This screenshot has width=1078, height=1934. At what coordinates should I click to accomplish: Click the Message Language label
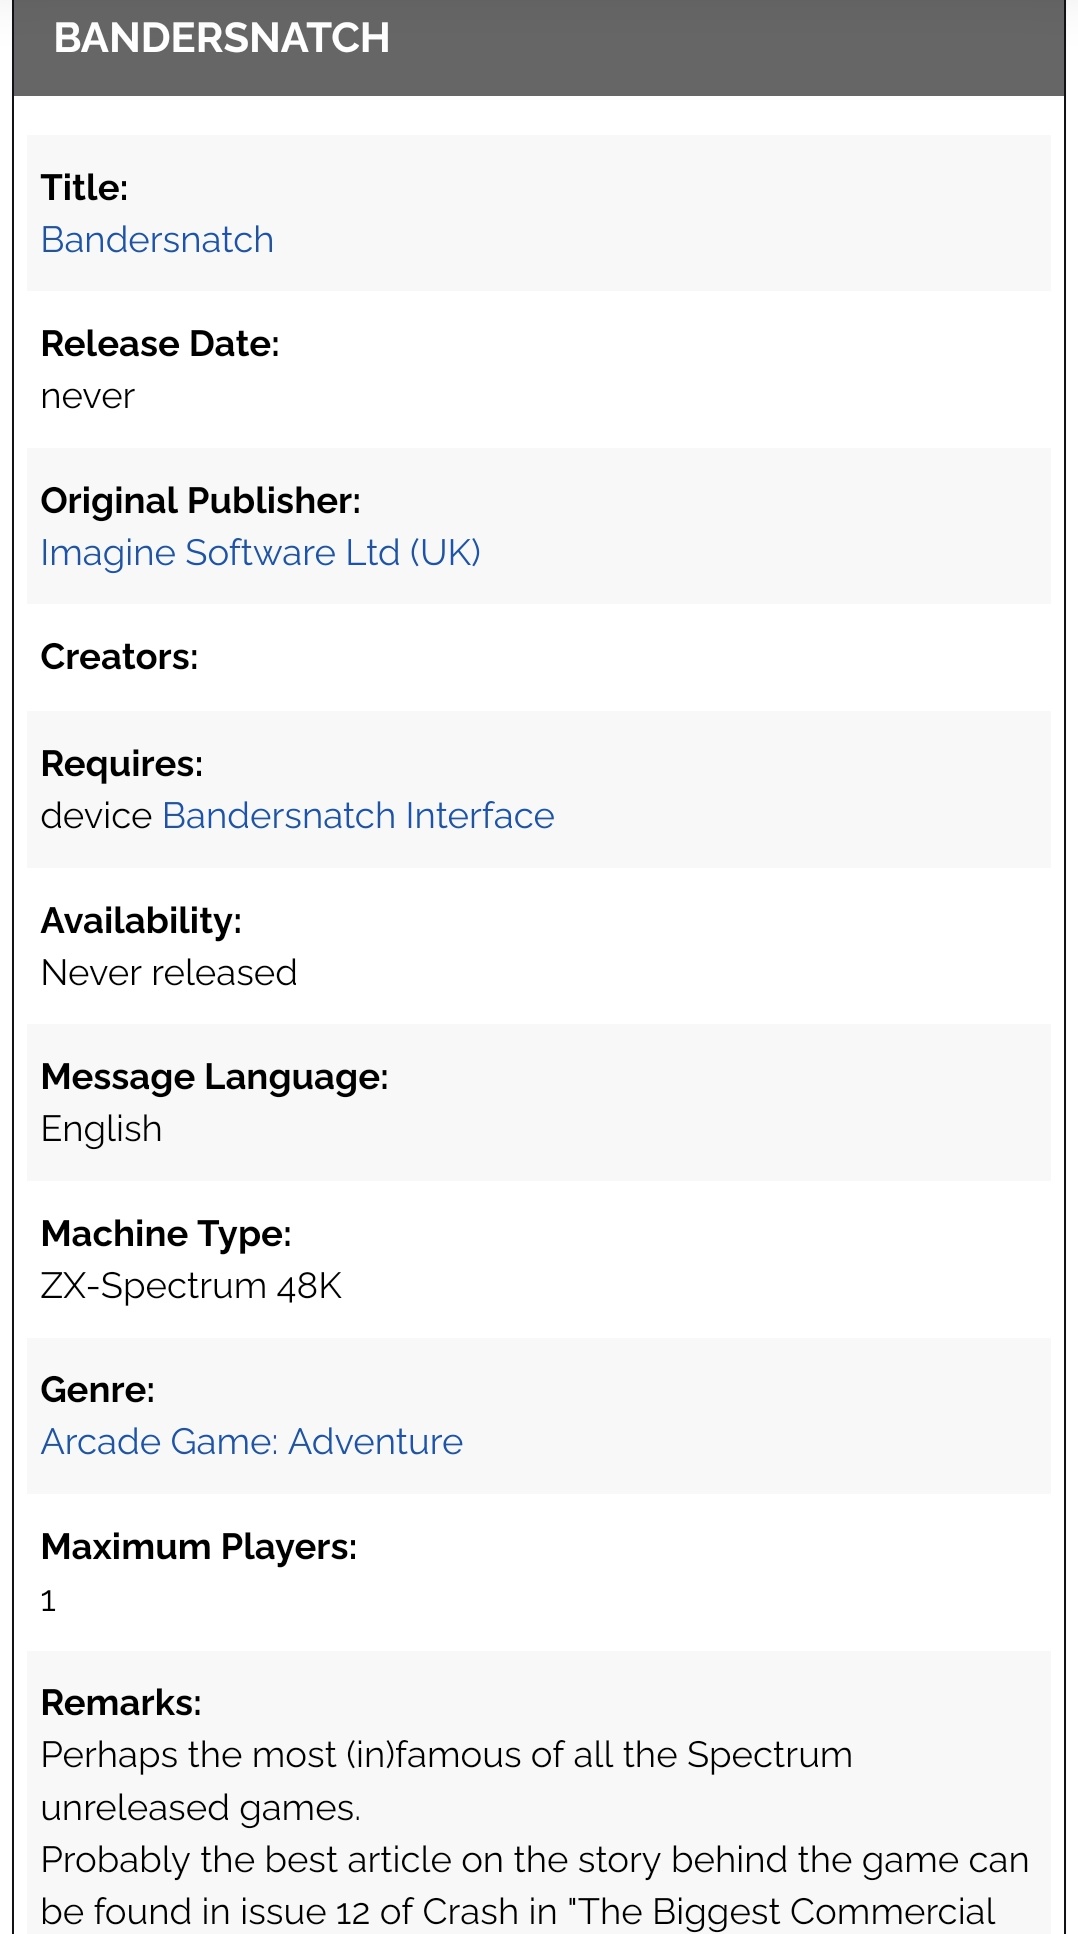coord(214,1077)
